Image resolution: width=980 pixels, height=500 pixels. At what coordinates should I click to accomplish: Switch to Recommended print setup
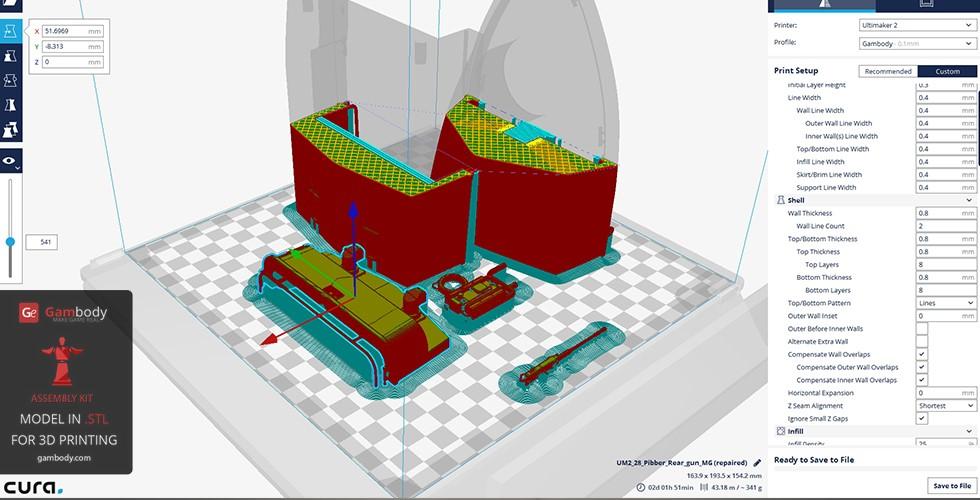888,71
